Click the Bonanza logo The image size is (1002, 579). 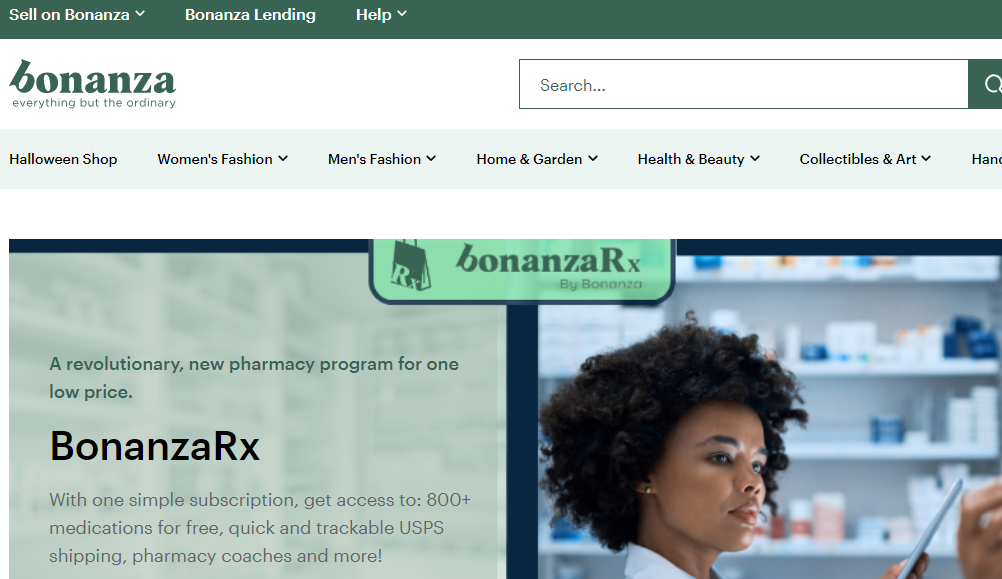pyautogui.click(x=93, y=84)
